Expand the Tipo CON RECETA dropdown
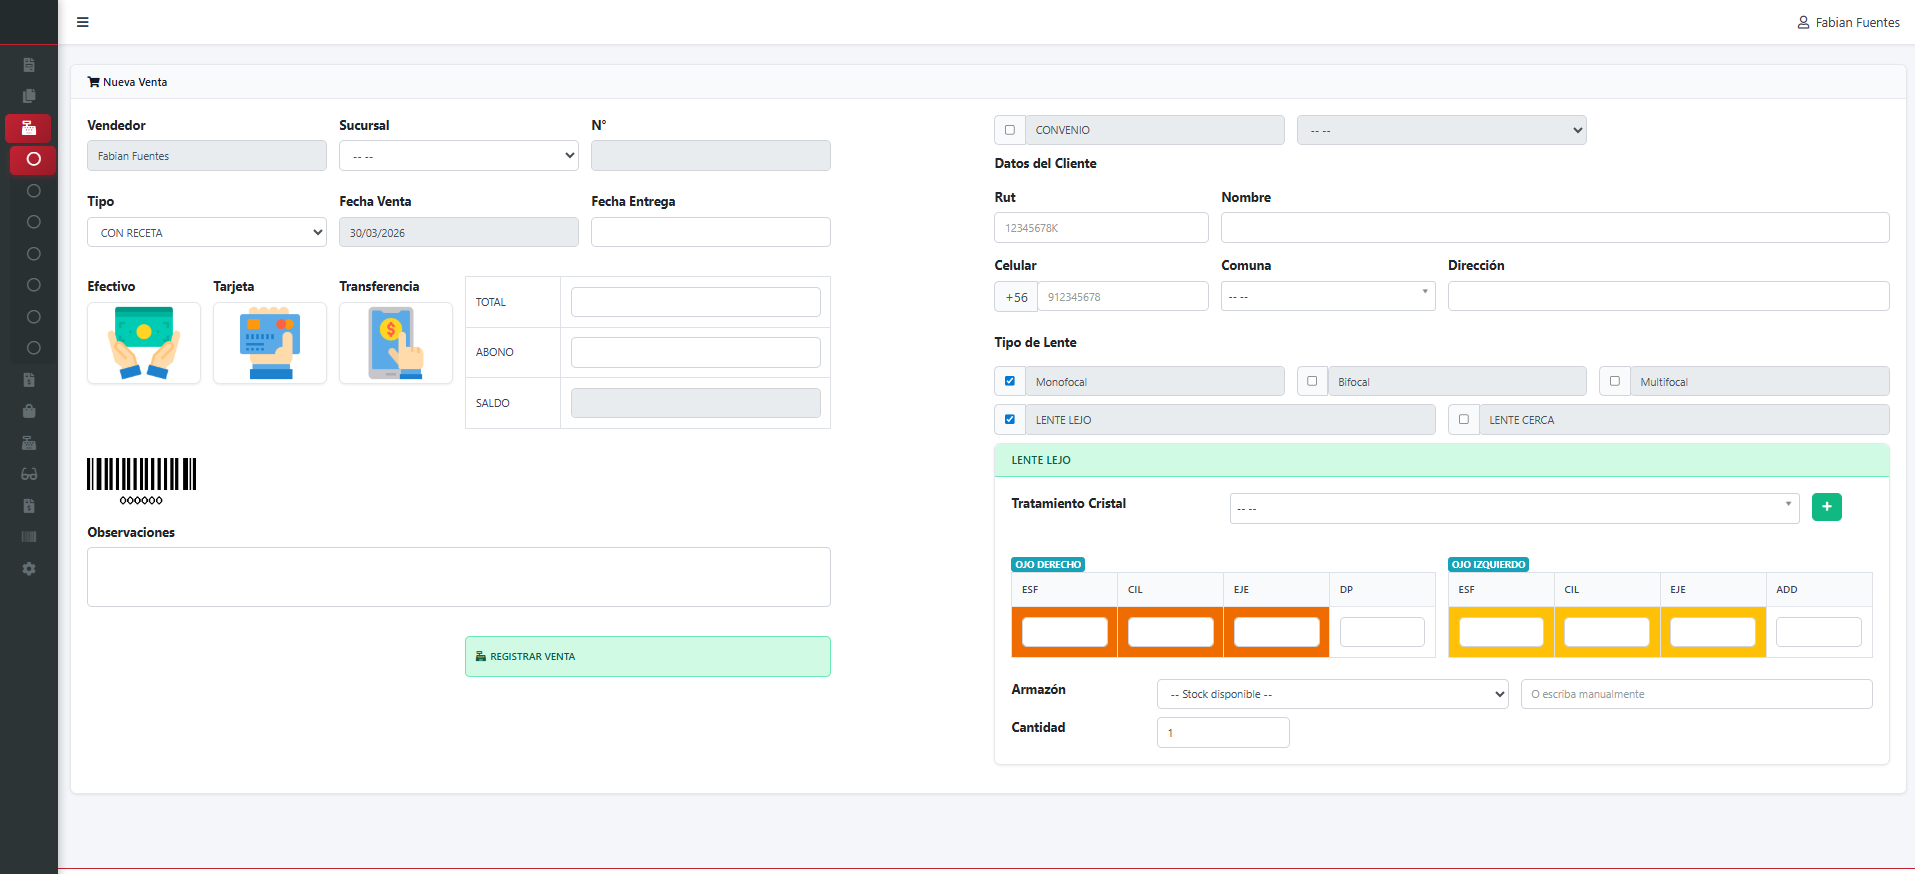The image size is (1915, 874). click(207, 233)
